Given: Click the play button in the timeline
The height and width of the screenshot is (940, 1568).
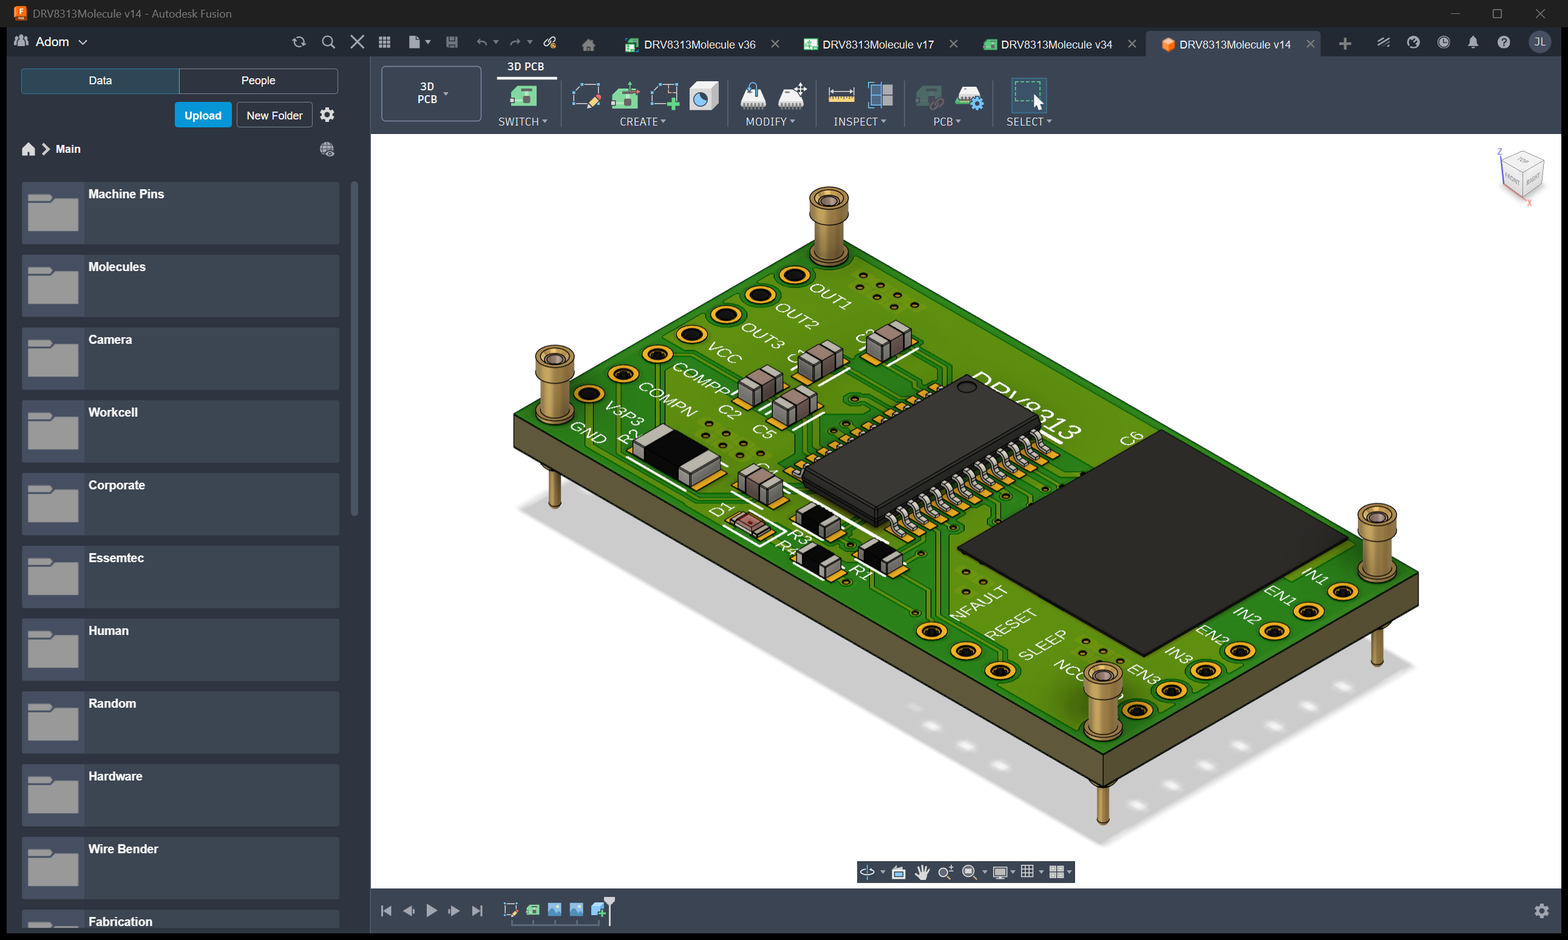Looking at the screenshot, I should tap(431, 910).
